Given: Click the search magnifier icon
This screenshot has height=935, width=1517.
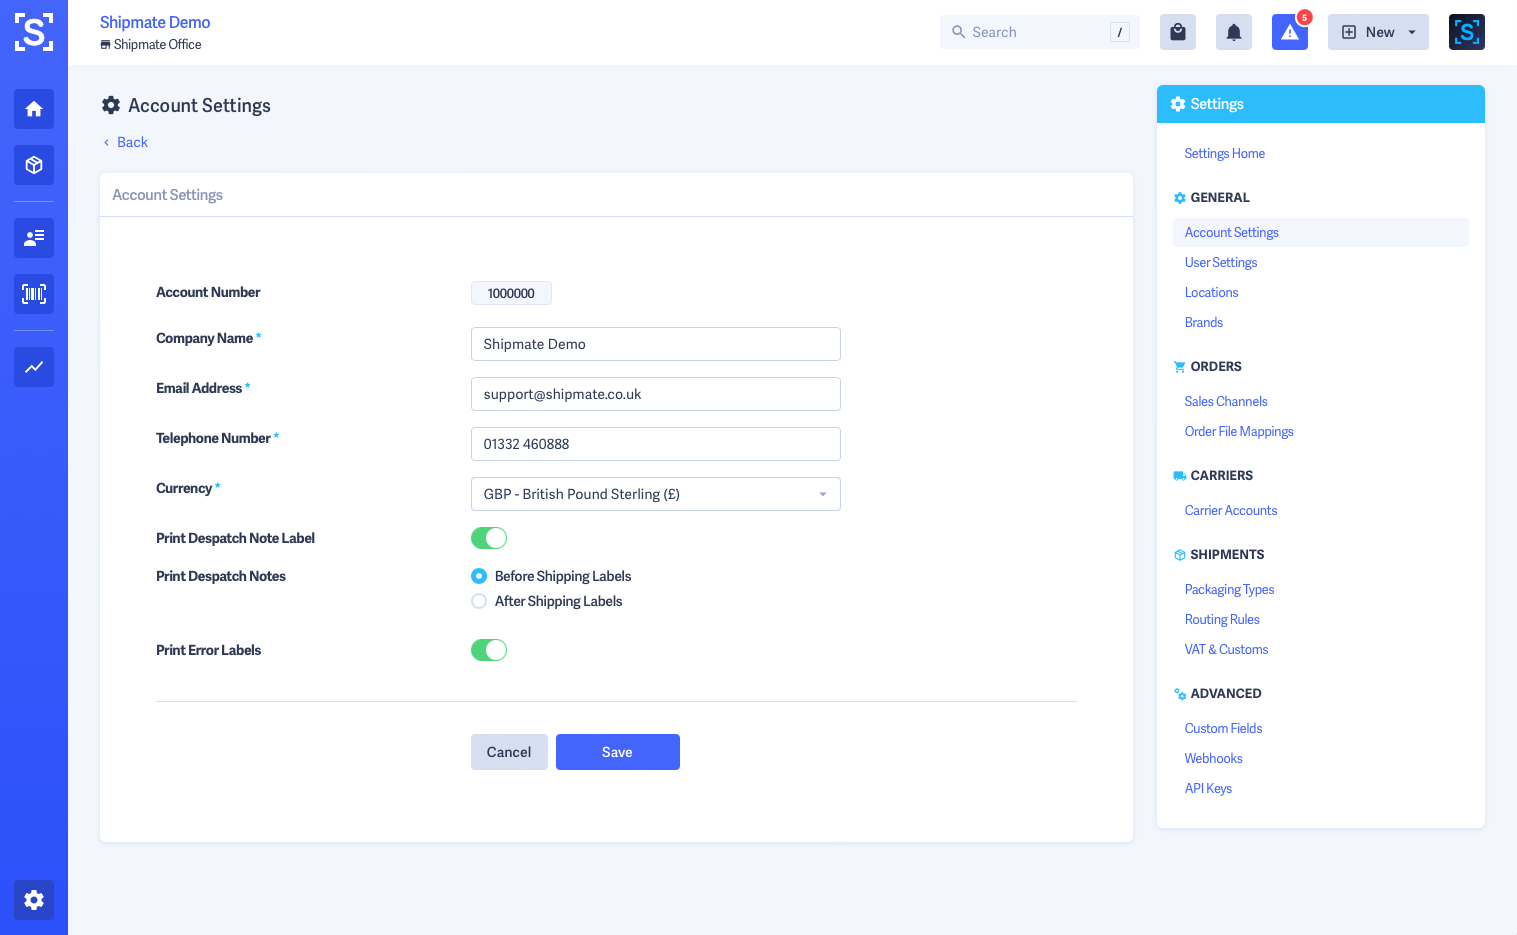Looking at the screenshot, I should coord(958,32).
